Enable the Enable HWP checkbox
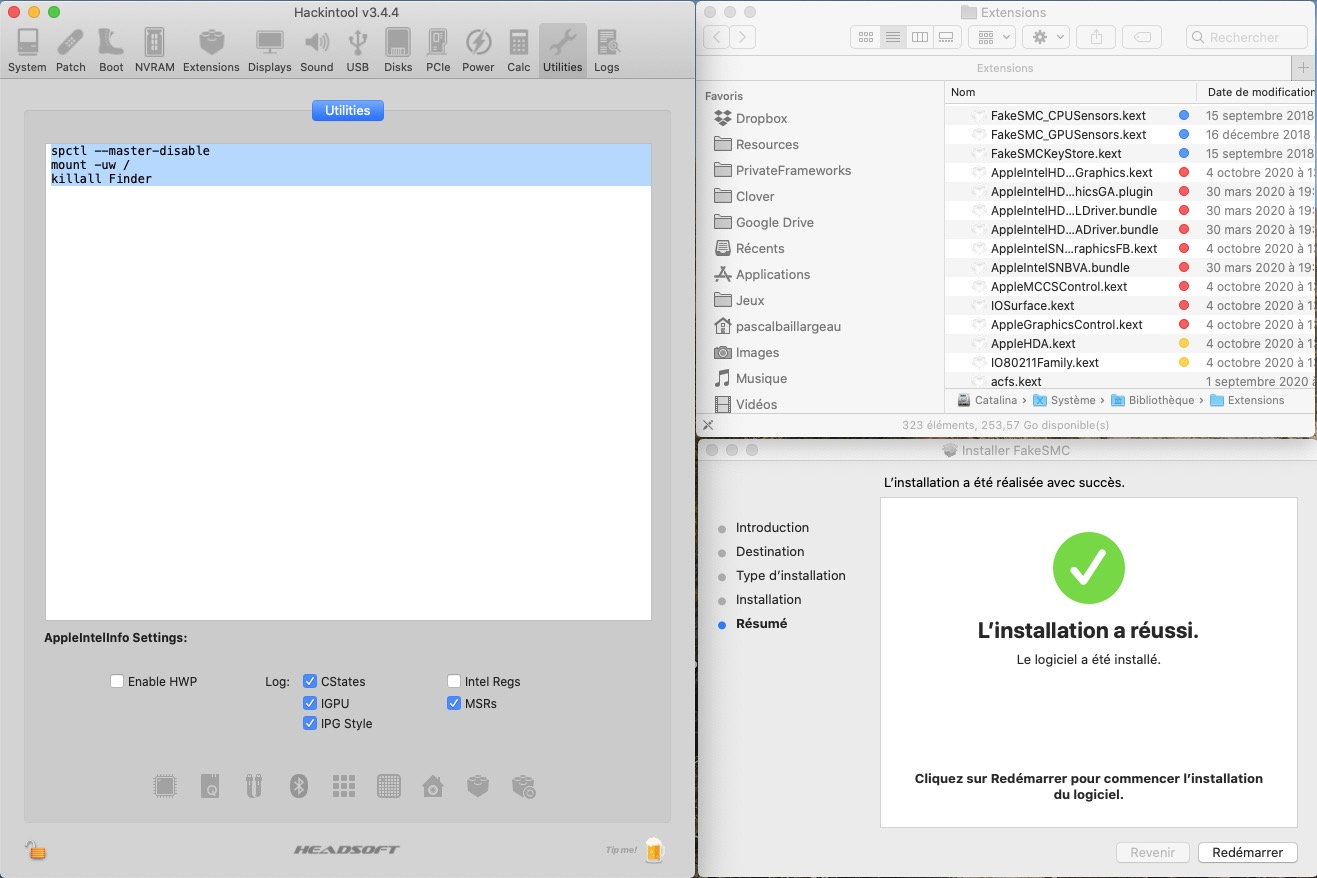1317x878 pixels. click(x=117, y=681)
